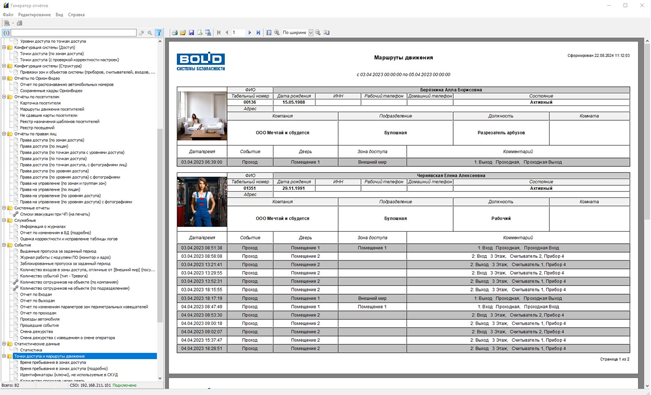
Task: Collapse the 'Статистические данные' folder
Action: pos(4,344)
